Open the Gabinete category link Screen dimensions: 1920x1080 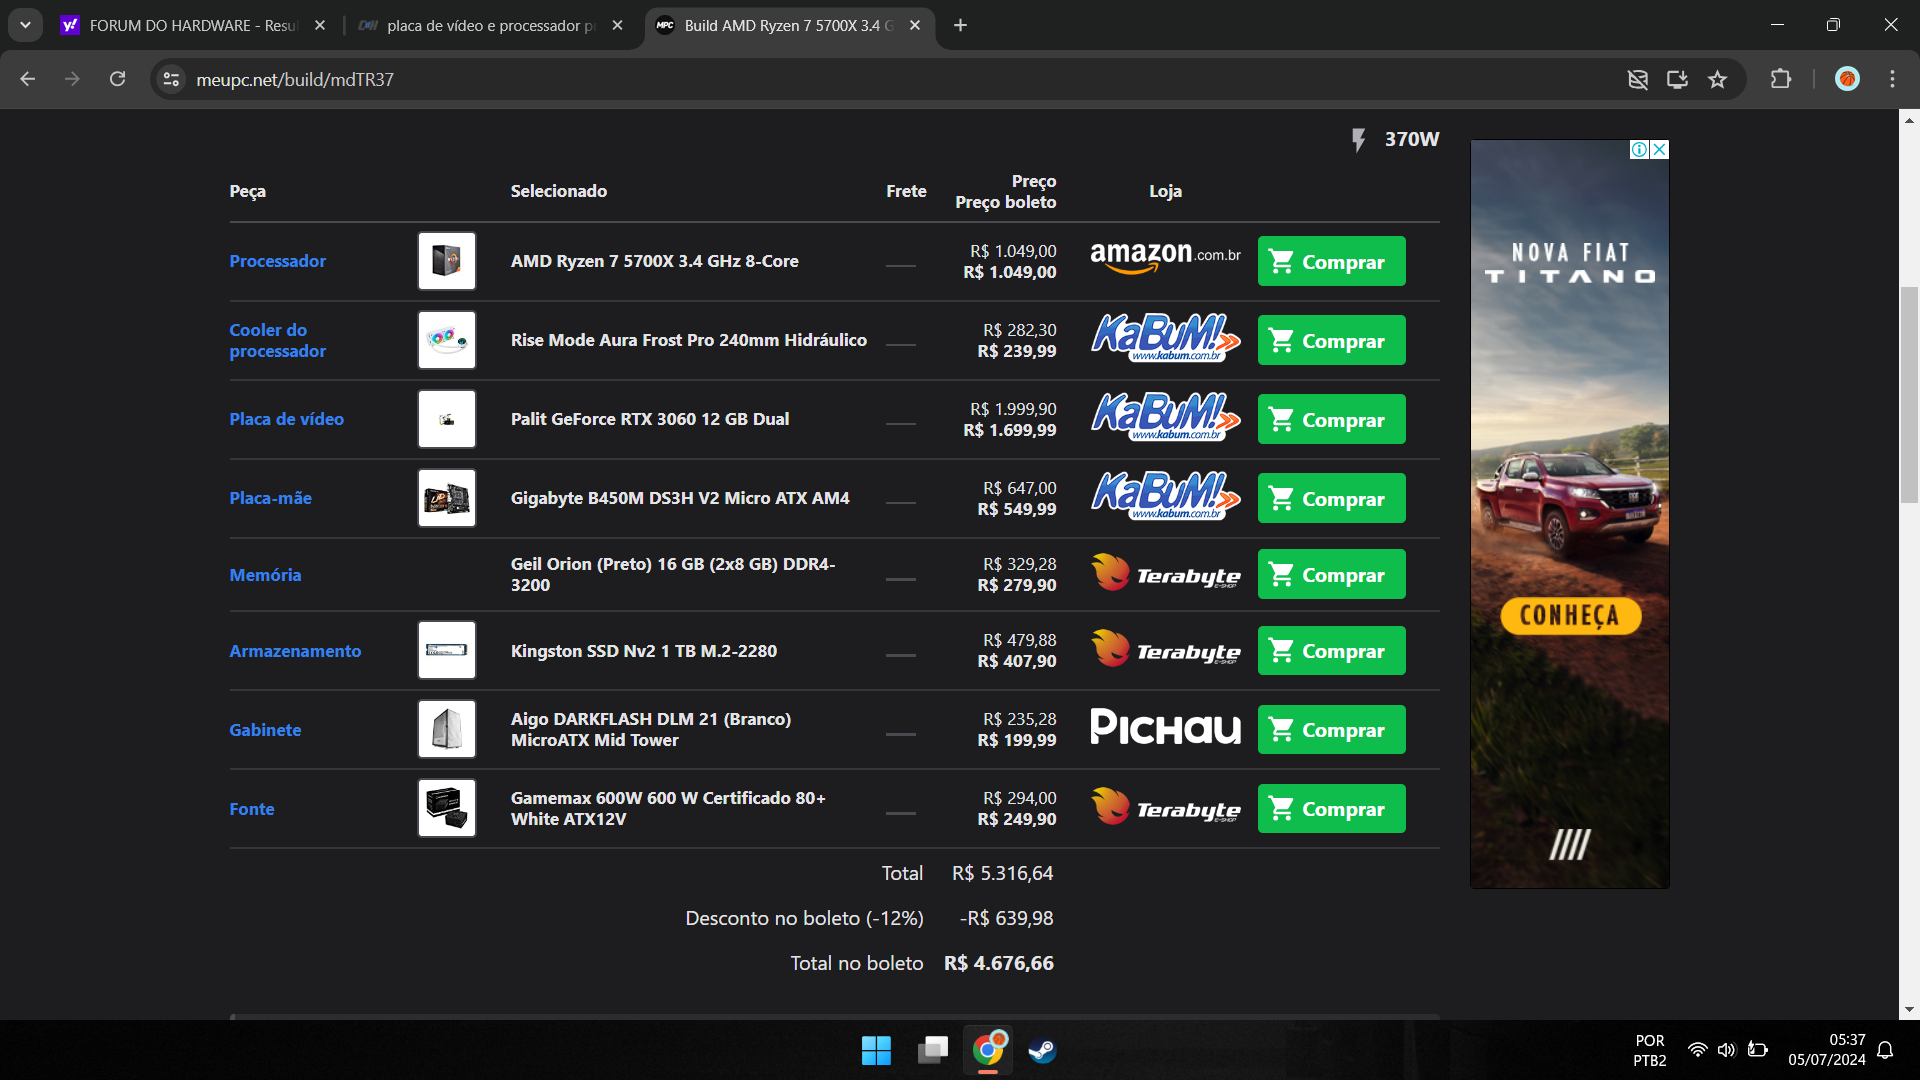[265, 730]
